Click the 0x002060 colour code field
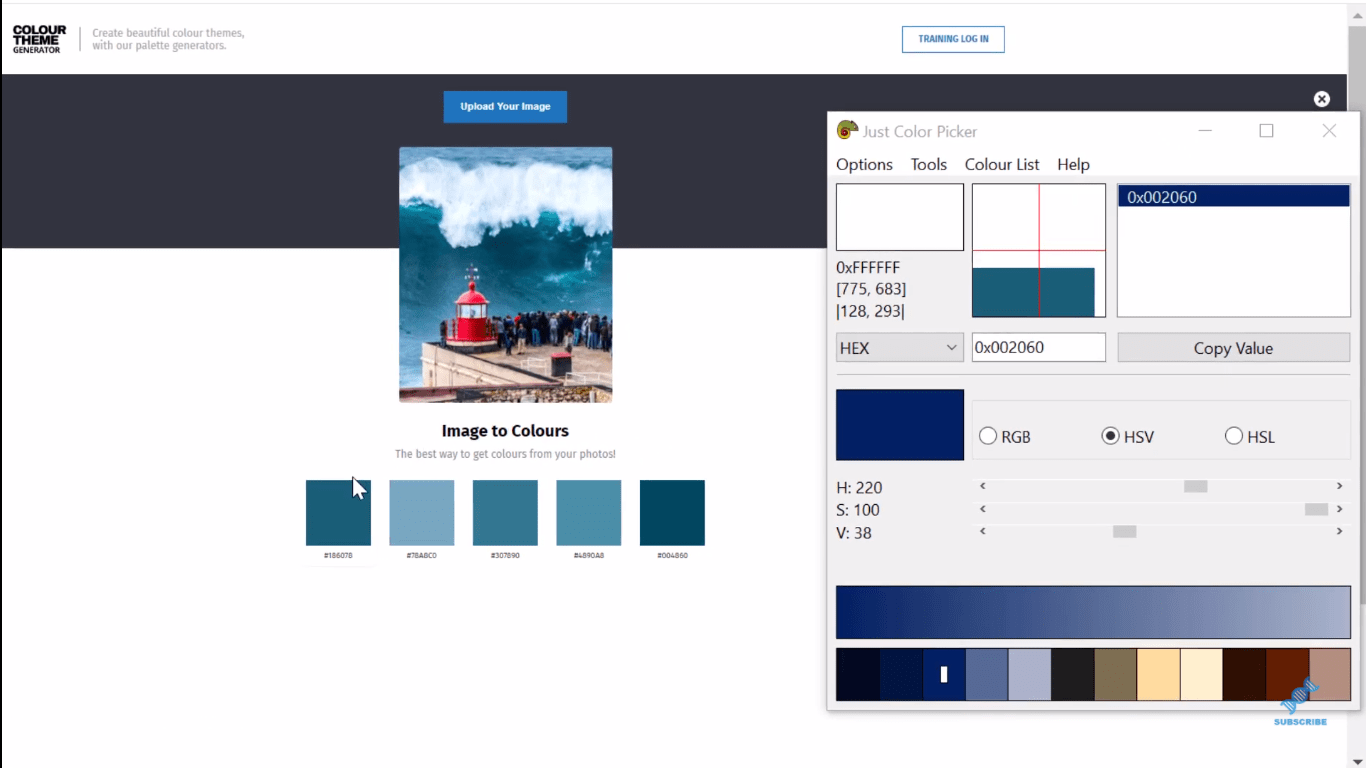 click(1038, 347)
